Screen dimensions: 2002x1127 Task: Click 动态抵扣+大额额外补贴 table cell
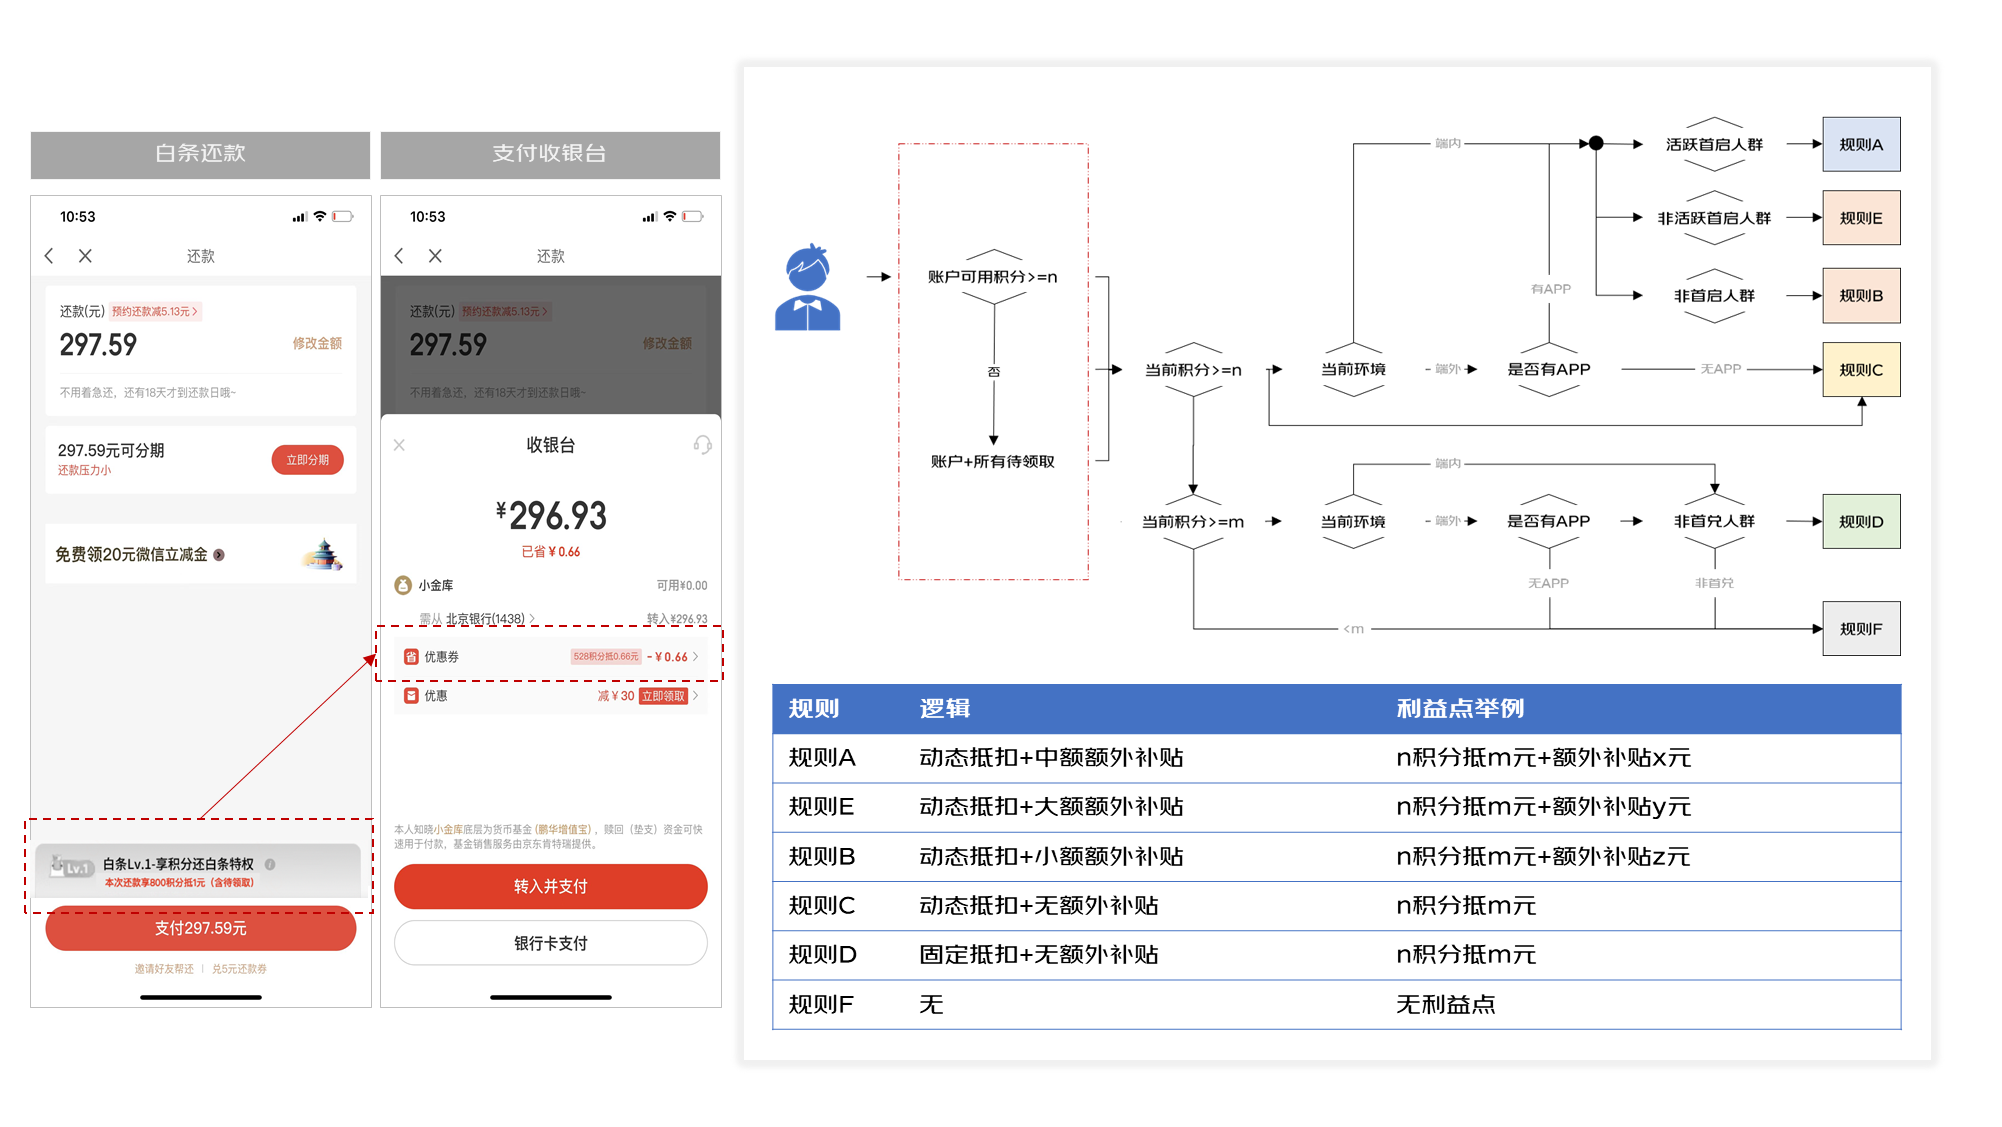1051,807
